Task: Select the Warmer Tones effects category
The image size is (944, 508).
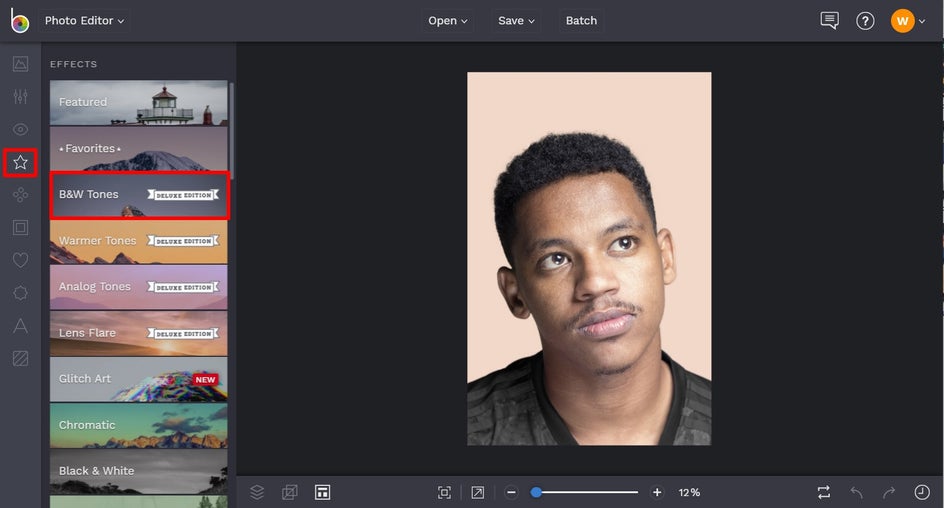Action: [138, 241]
